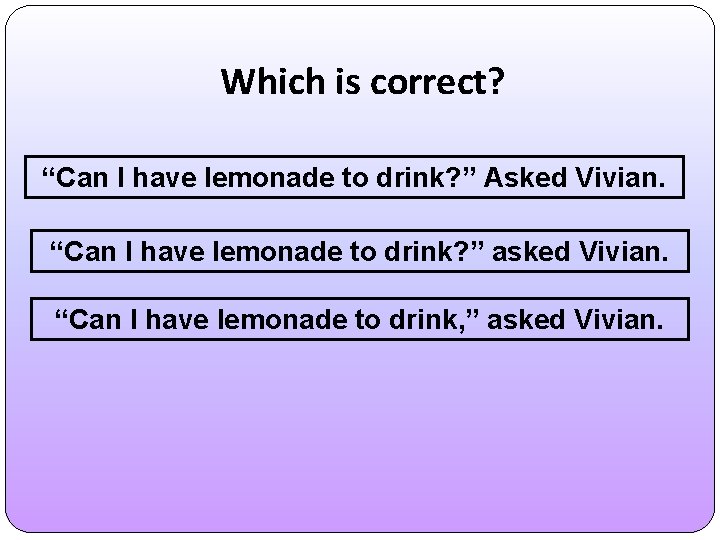This screenshot has height=540, width=720.
Task: Click the word "lemonade" in the first answer box
Action: (x=250, y=177)
